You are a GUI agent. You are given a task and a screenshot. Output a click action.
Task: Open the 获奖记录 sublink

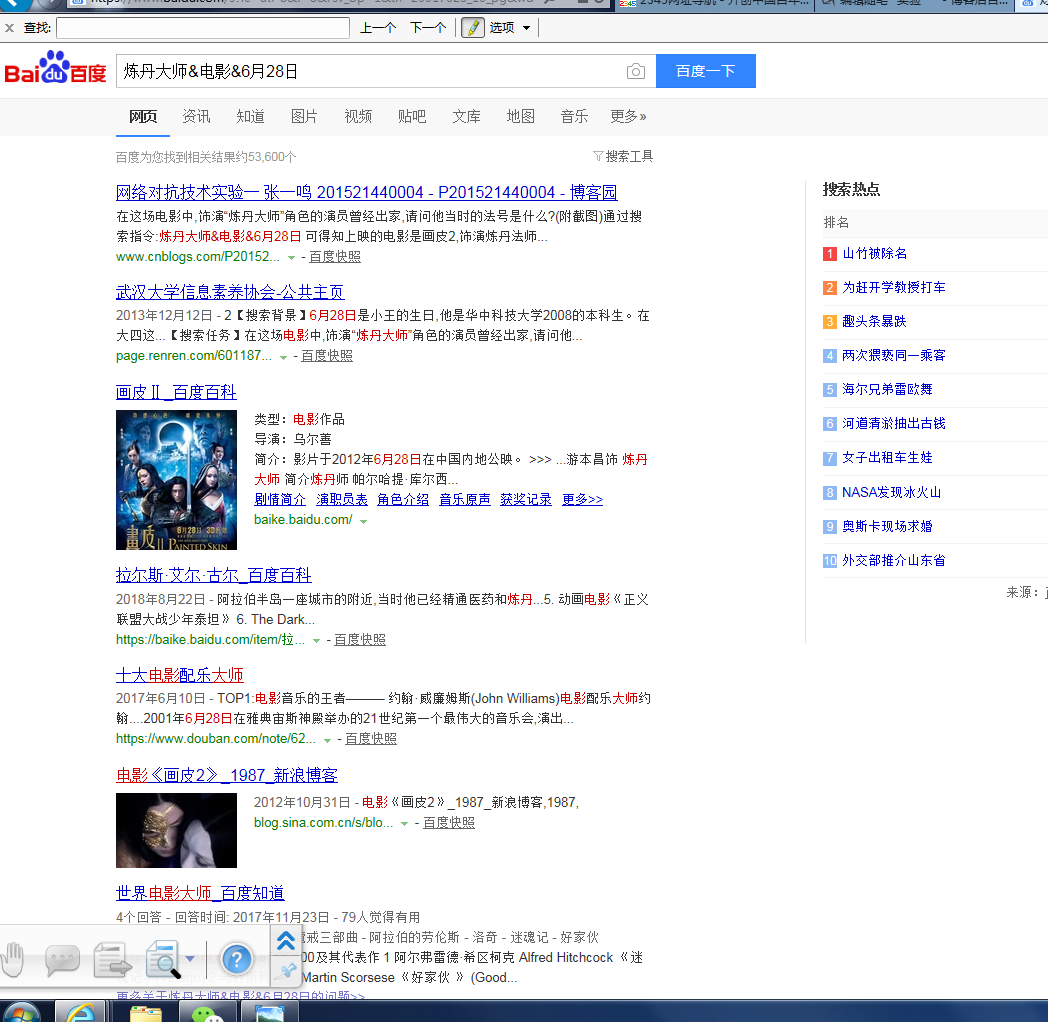click(x=526, y=499)
